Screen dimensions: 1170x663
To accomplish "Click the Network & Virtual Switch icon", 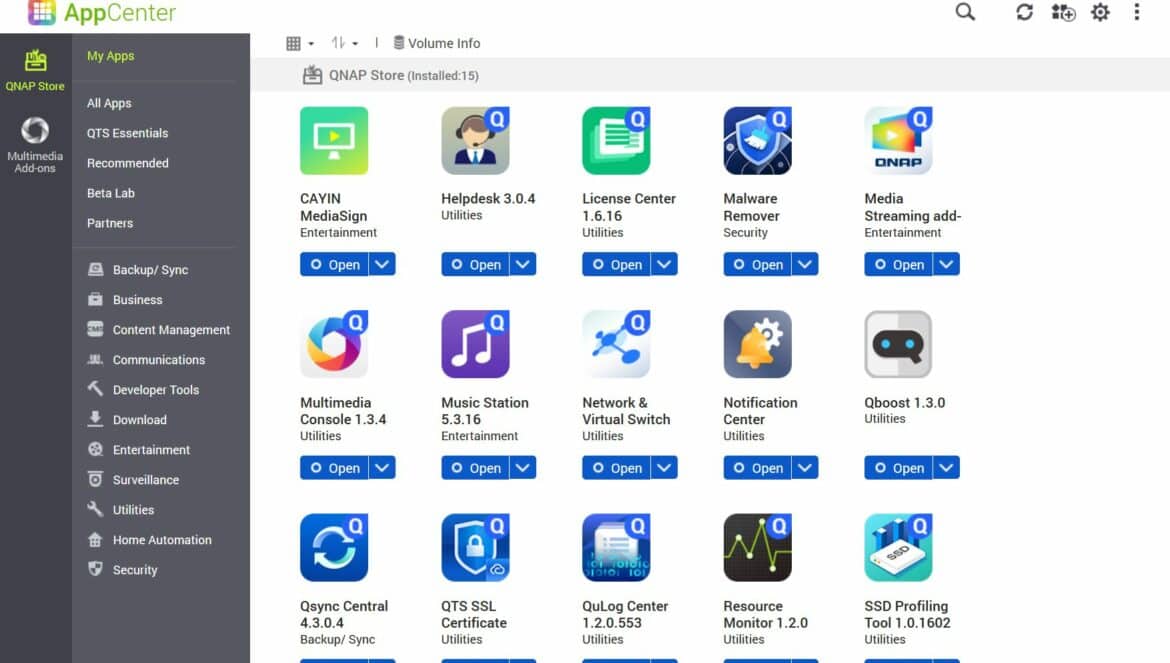I will coord(616,344).
